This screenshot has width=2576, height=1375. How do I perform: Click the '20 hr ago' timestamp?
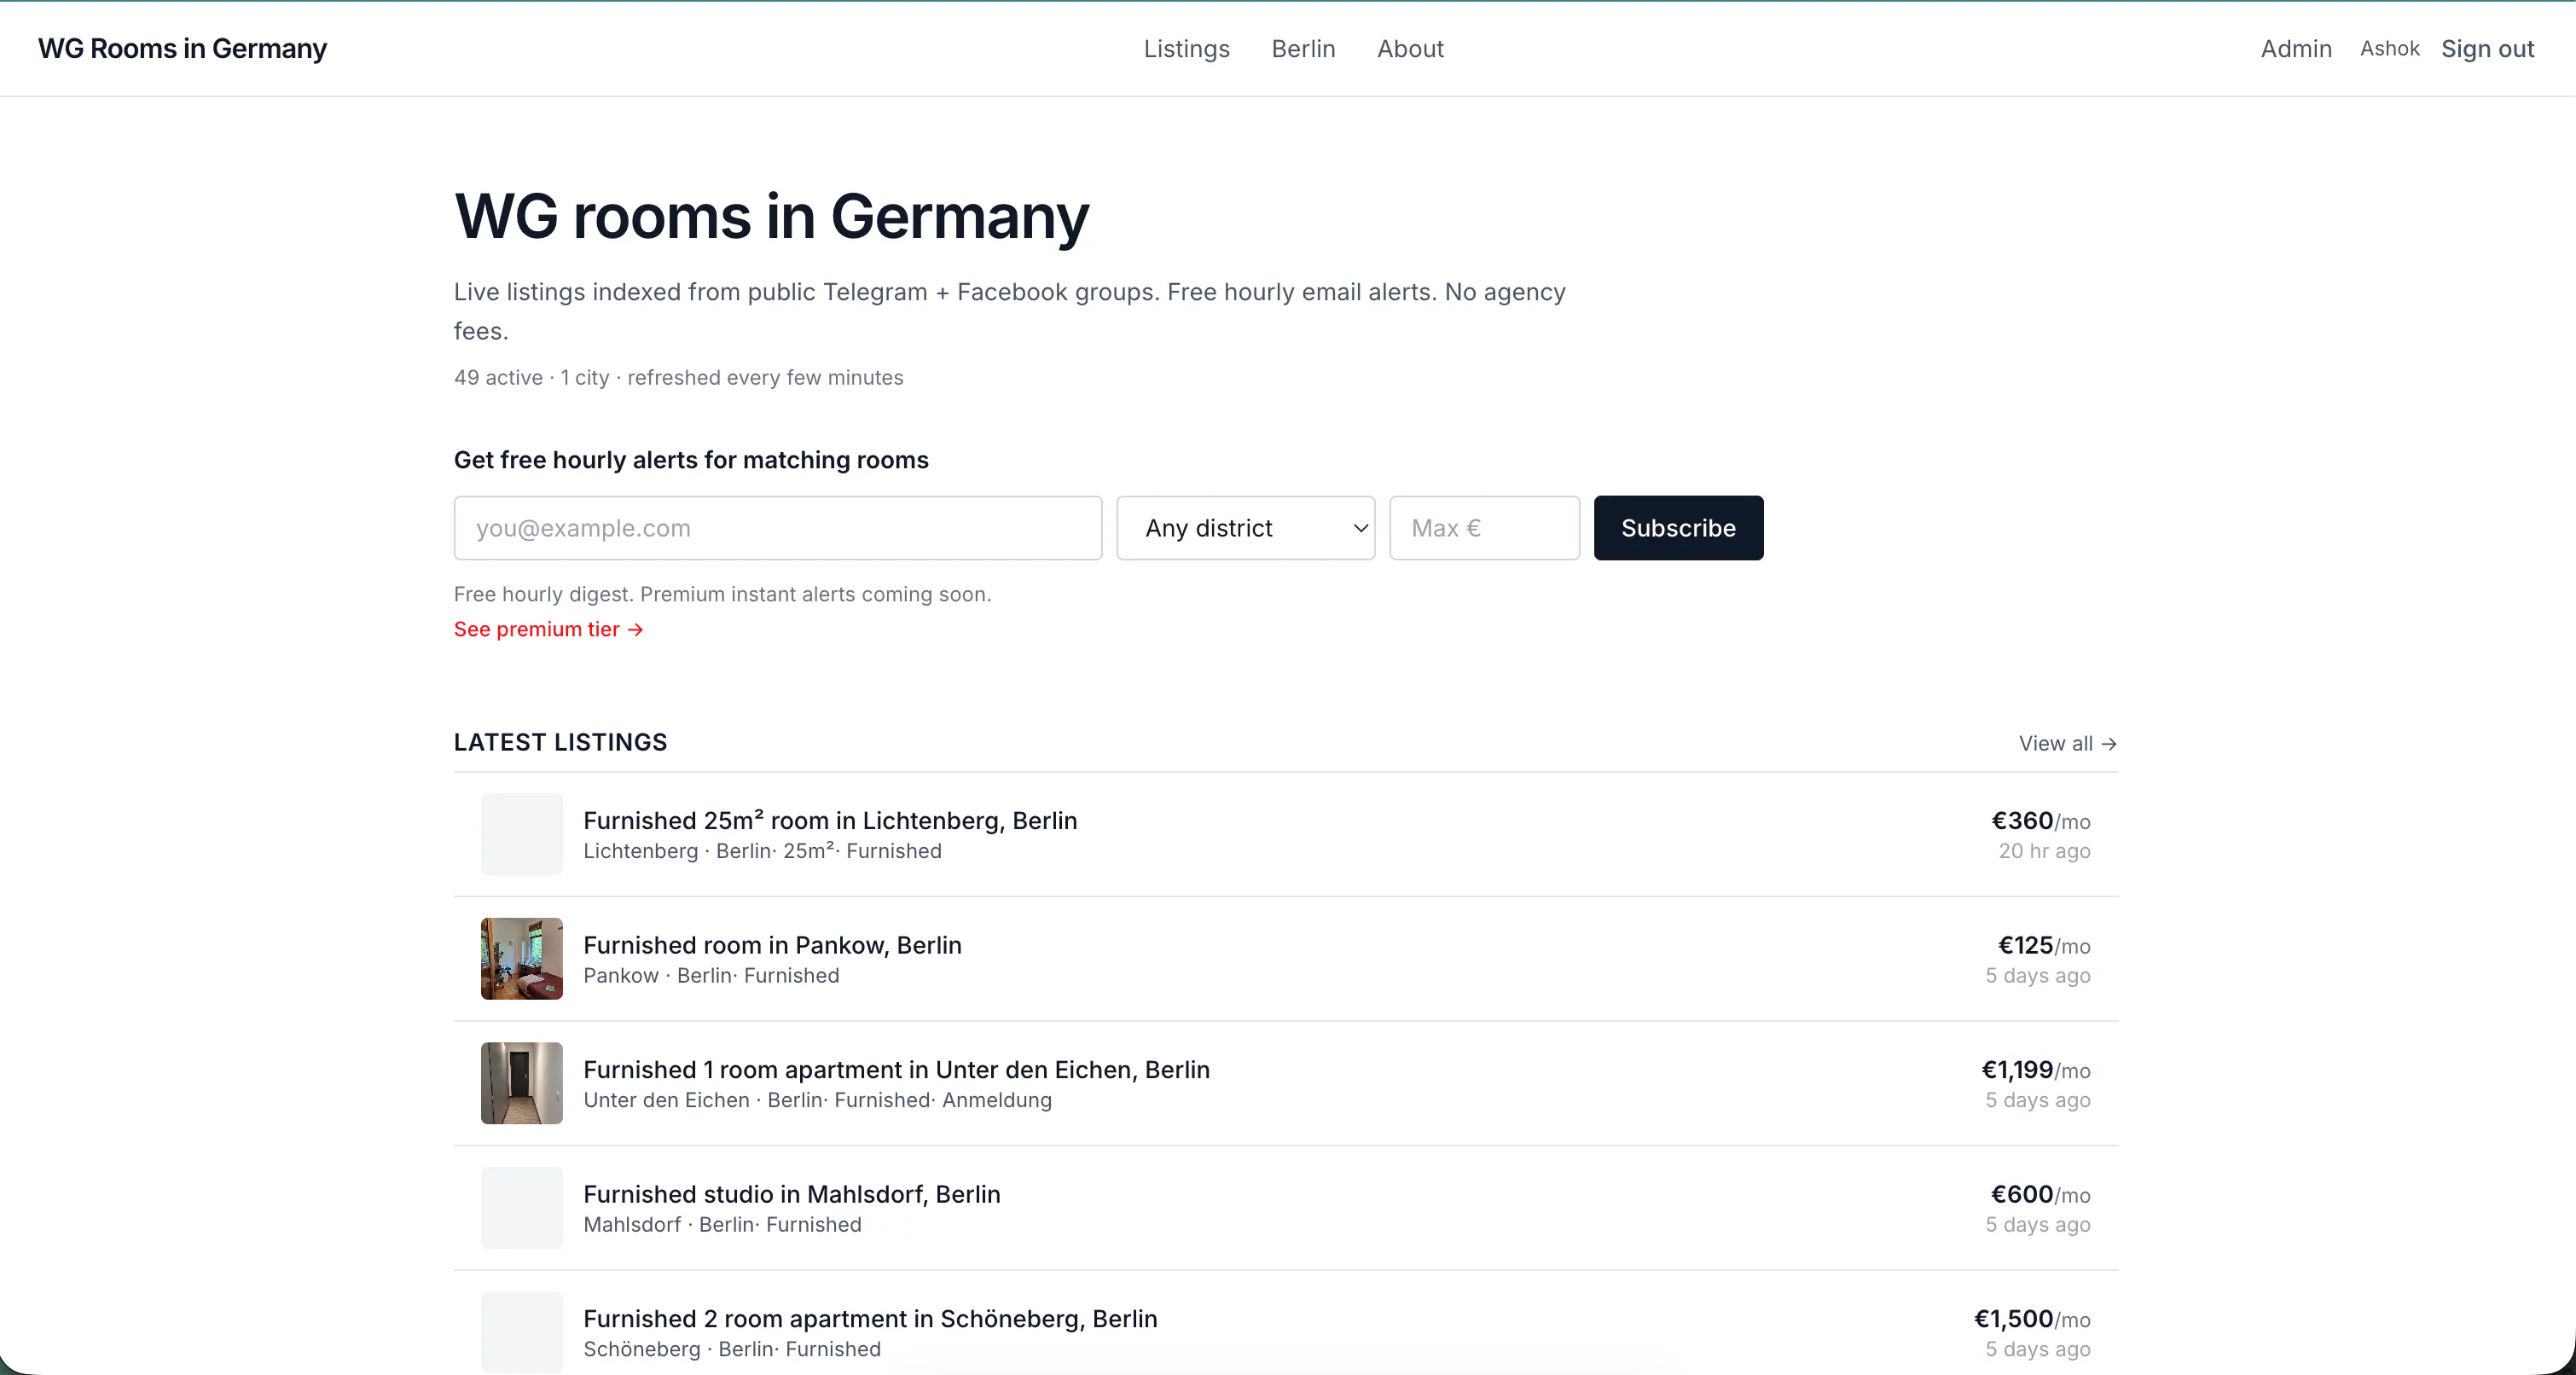coord(2044,851)
